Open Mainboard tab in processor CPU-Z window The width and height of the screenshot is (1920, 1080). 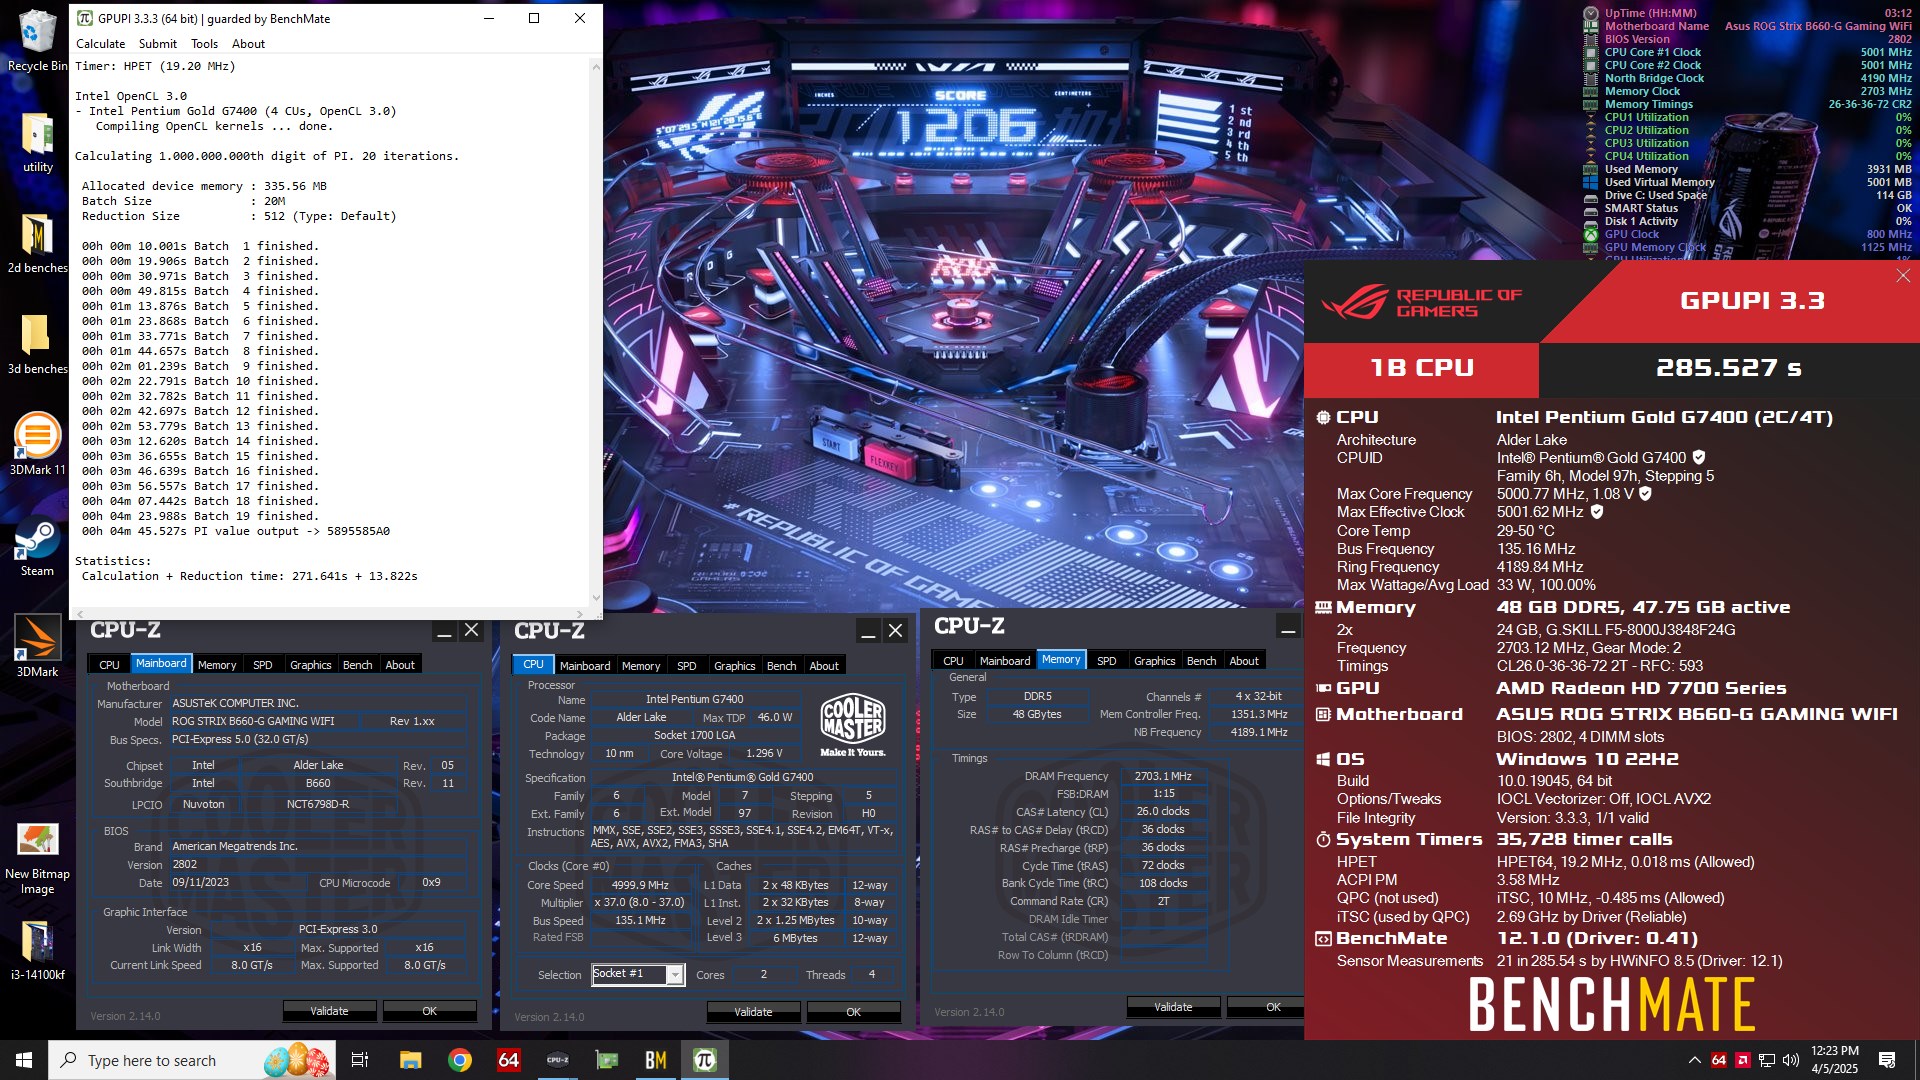585,666
